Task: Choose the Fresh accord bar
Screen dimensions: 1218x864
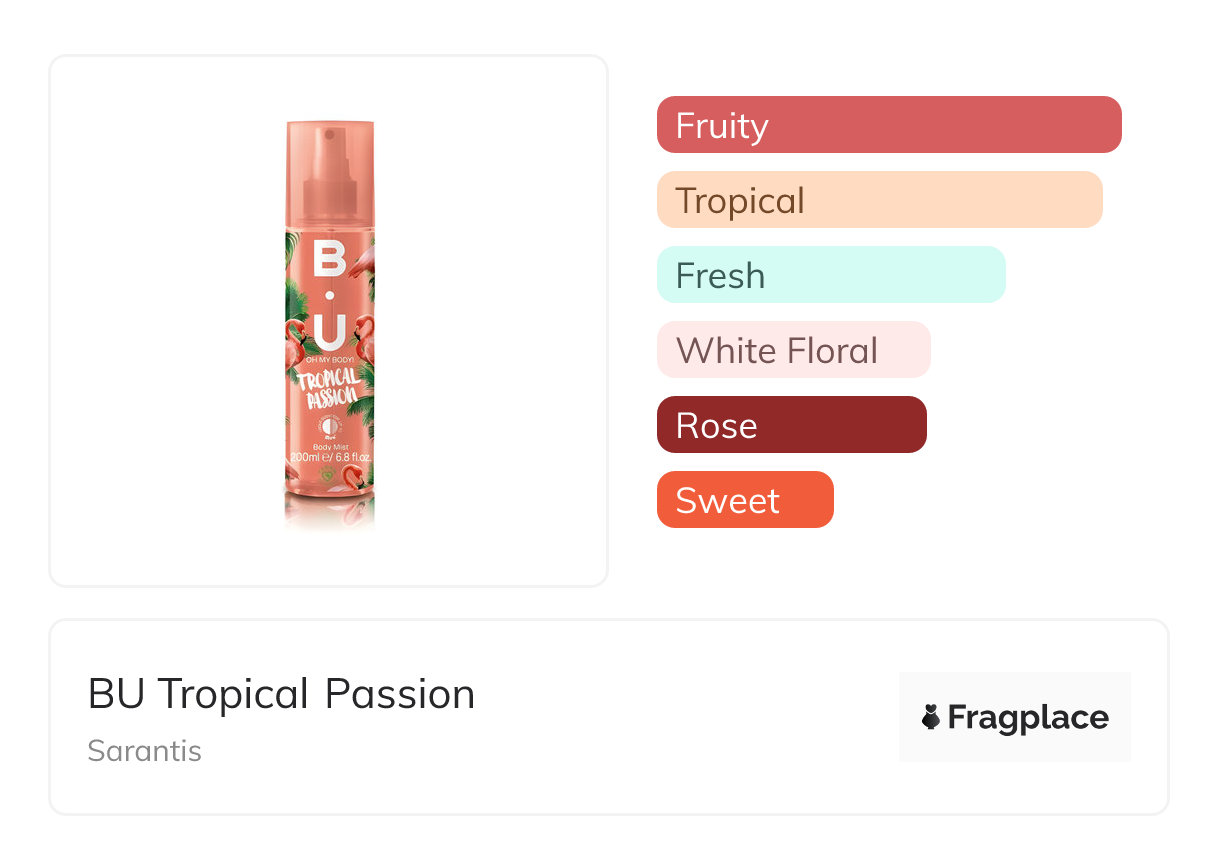Action: 830,275
